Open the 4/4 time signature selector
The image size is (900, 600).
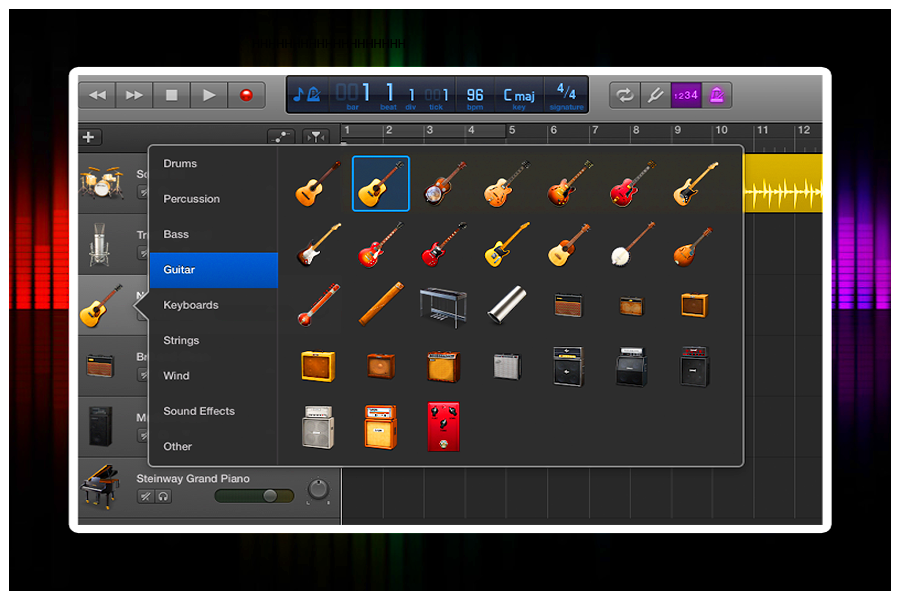pos(566,95)
